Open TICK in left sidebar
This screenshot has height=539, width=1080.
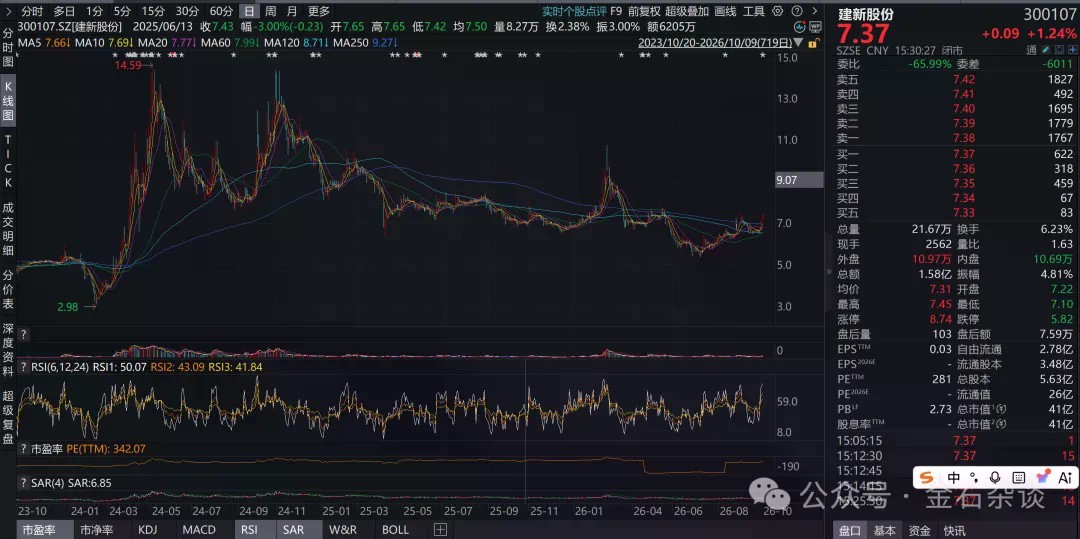[8, 160]
